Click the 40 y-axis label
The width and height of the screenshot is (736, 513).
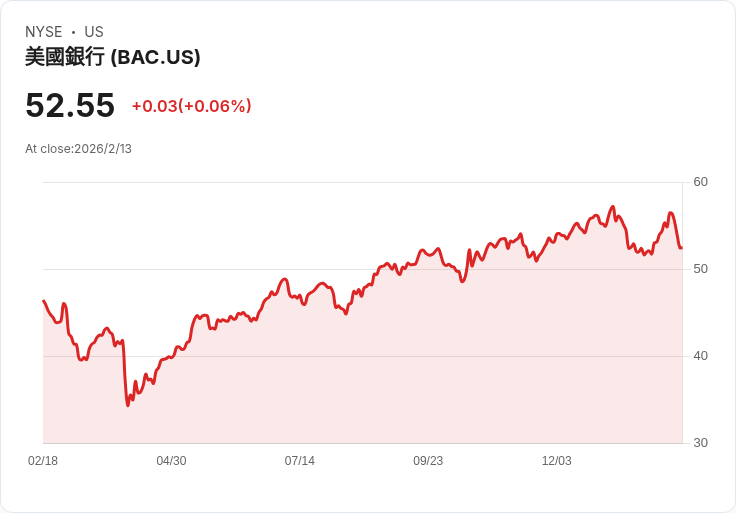[700, 356]
